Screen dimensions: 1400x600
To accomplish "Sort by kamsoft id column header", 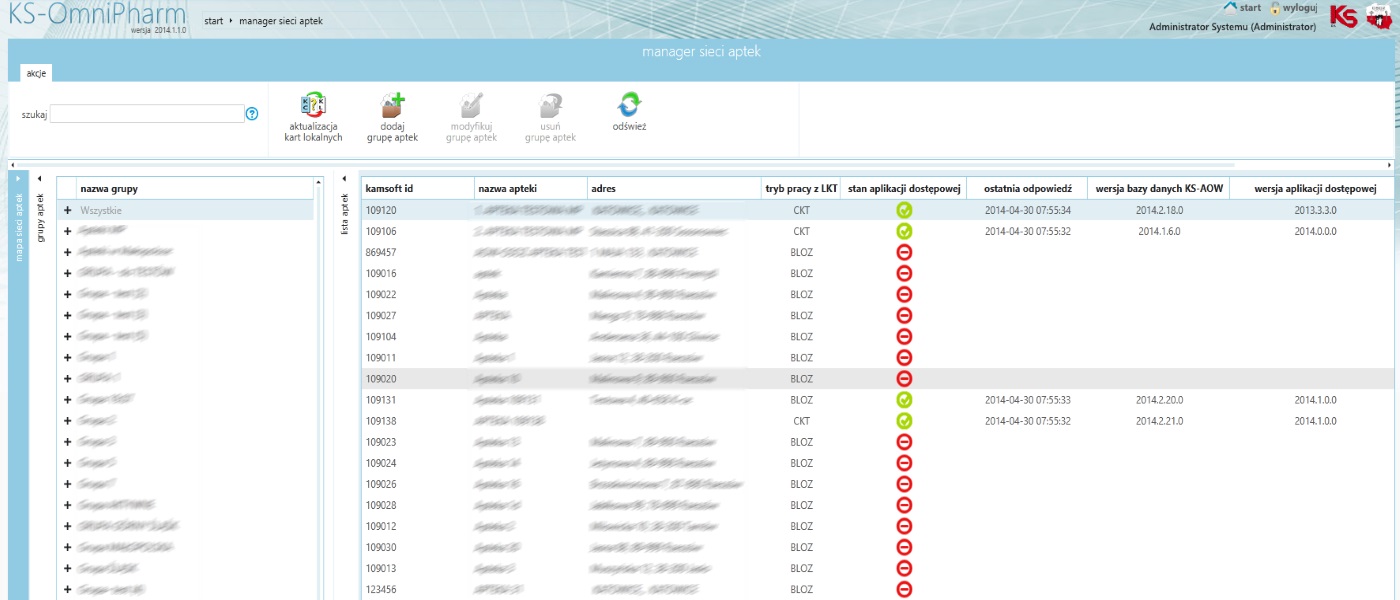I will (x=390, y=188).
